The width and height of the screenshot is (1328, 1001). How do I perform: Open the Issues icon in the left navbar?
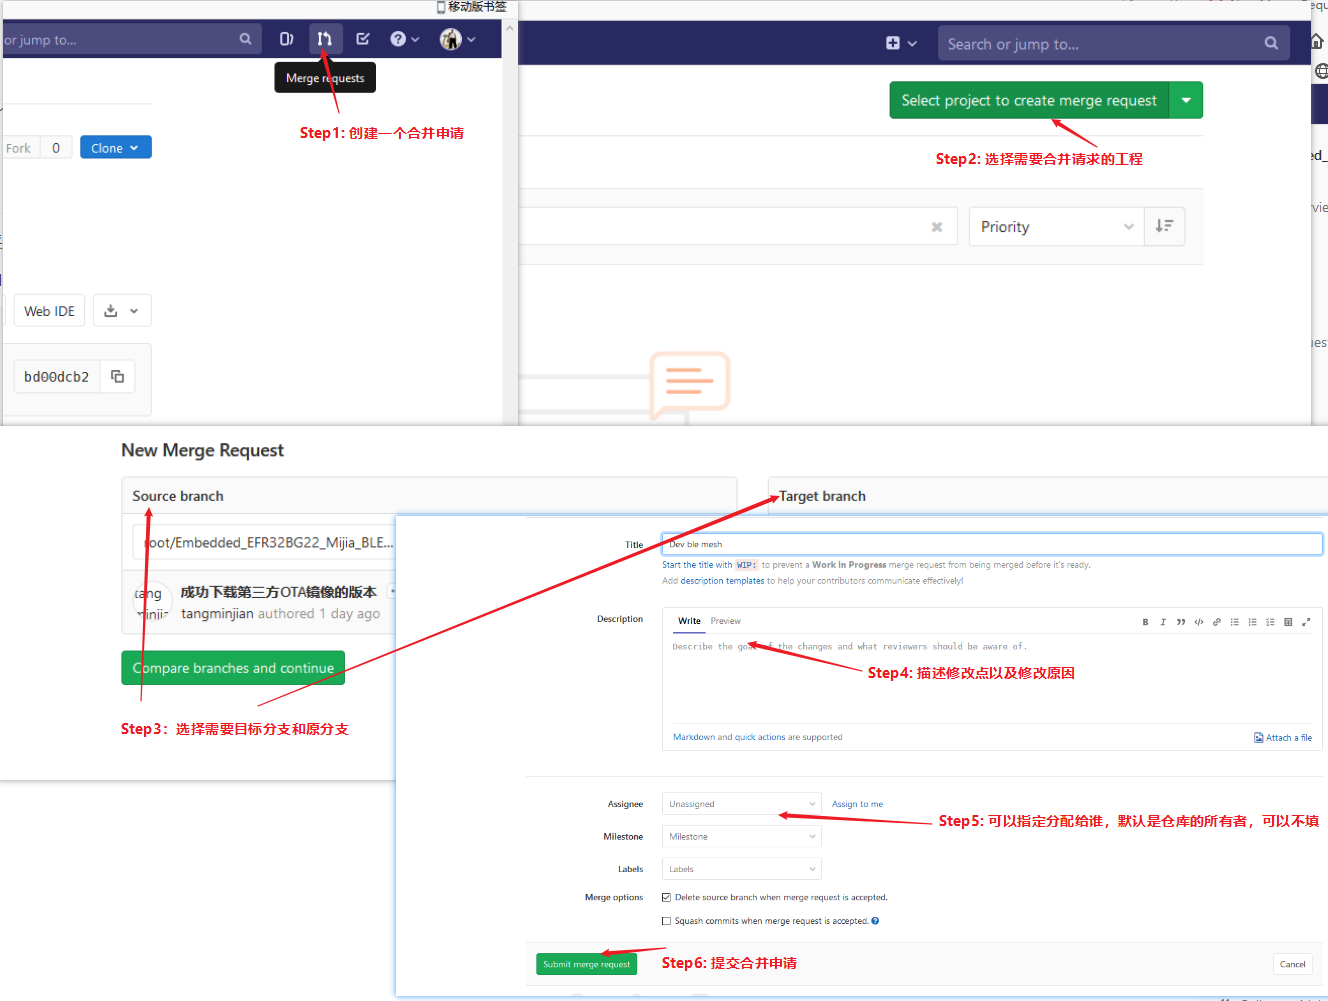[x=286, y=39]
